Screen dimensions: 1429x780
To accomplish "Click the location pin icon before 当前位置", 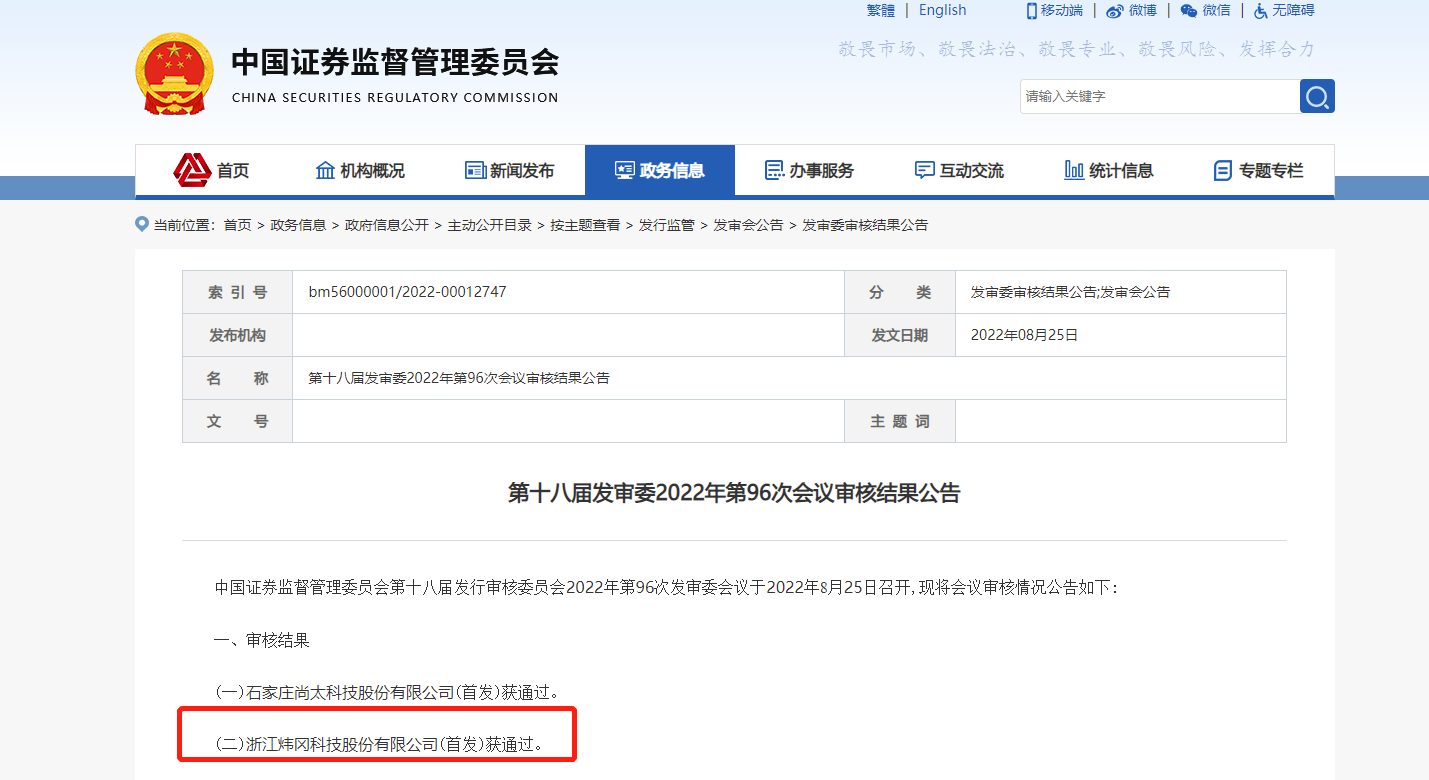I will (142, 224).
